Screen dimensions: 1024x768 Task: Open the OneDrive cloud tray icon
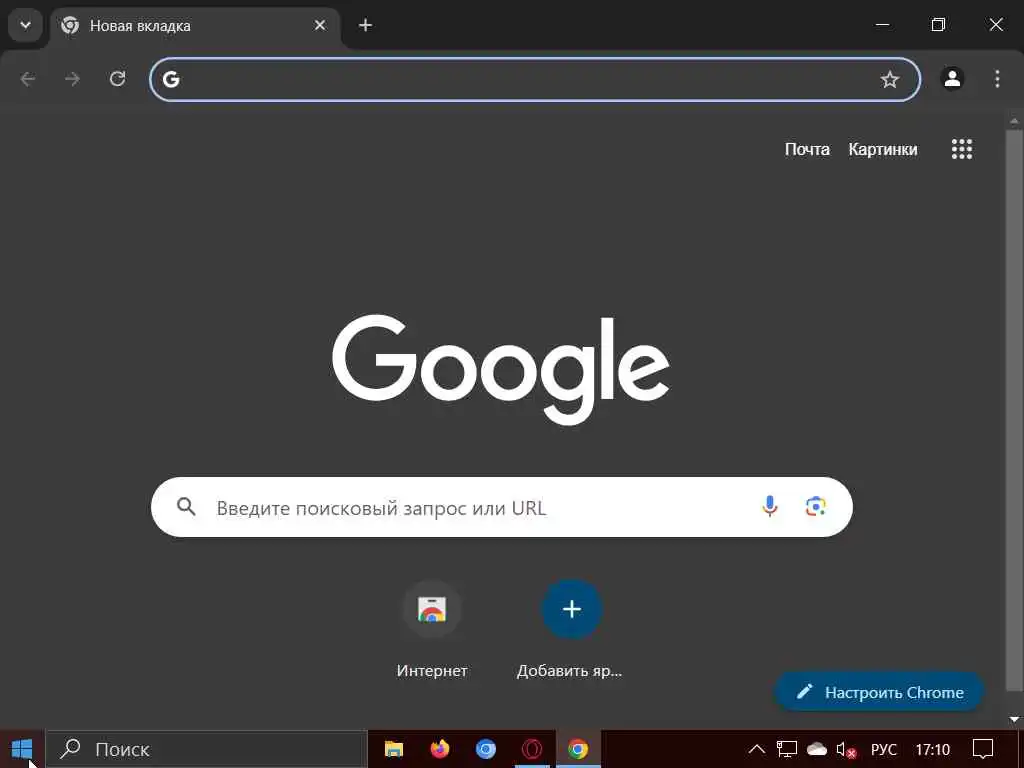tap(816, 749)
